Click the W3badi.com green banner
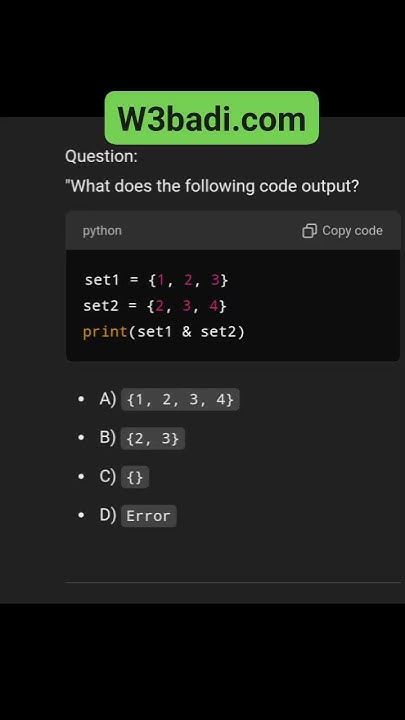405x720 pixels. coord(212,118)
